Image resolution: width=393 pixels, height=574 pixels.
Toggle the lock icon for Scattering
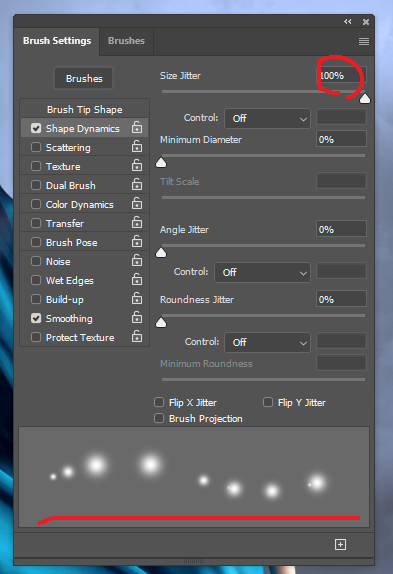point(137,146)
